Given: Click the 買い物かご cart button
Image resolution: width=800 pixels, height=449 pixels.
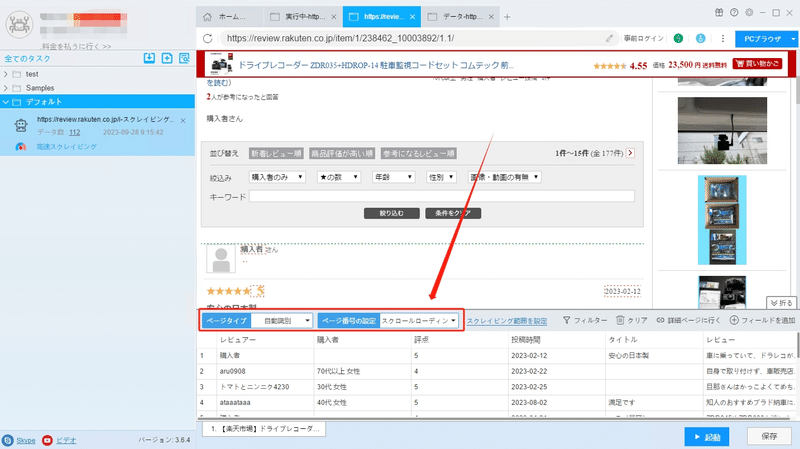Looking at the screenshot, I should click(x=757, y=64).
